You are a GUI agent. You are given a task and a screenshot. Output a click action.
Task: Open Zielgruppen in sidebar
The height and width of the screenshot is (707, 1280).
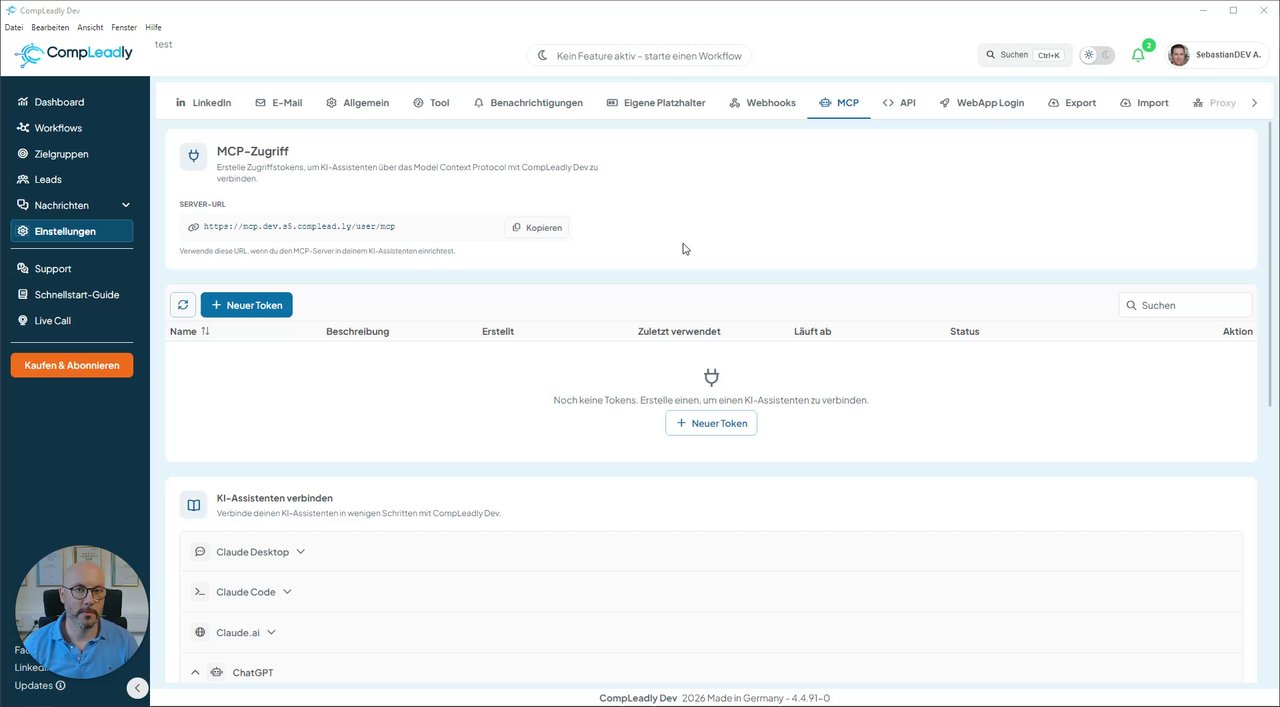72,154
